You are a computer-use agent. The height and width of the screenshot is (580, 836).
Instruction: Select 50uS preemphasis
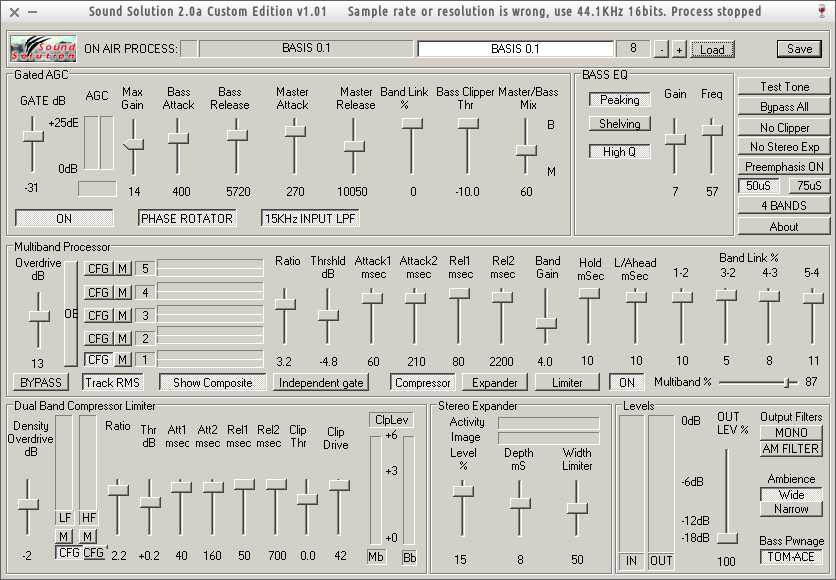(758, 186)
